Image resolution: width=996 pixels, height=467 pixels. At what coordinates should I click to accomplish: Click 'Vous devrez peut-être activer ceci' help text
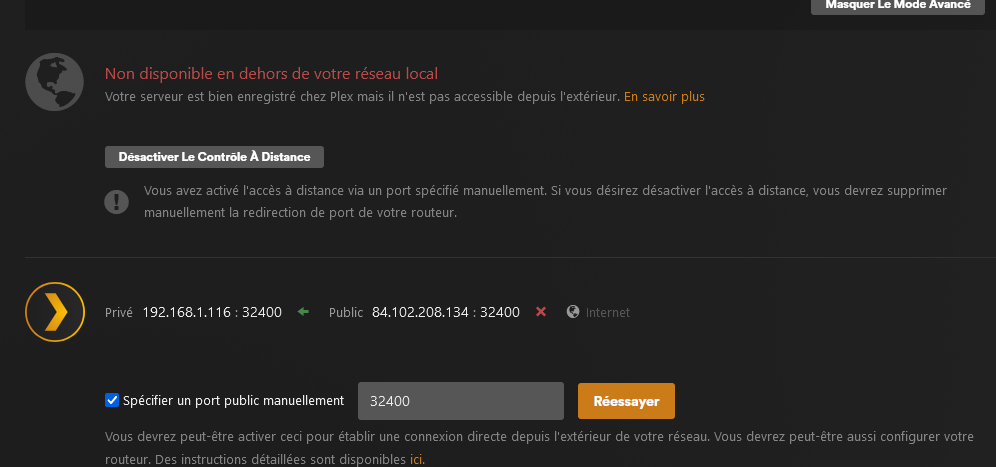(x=539, y=447)
